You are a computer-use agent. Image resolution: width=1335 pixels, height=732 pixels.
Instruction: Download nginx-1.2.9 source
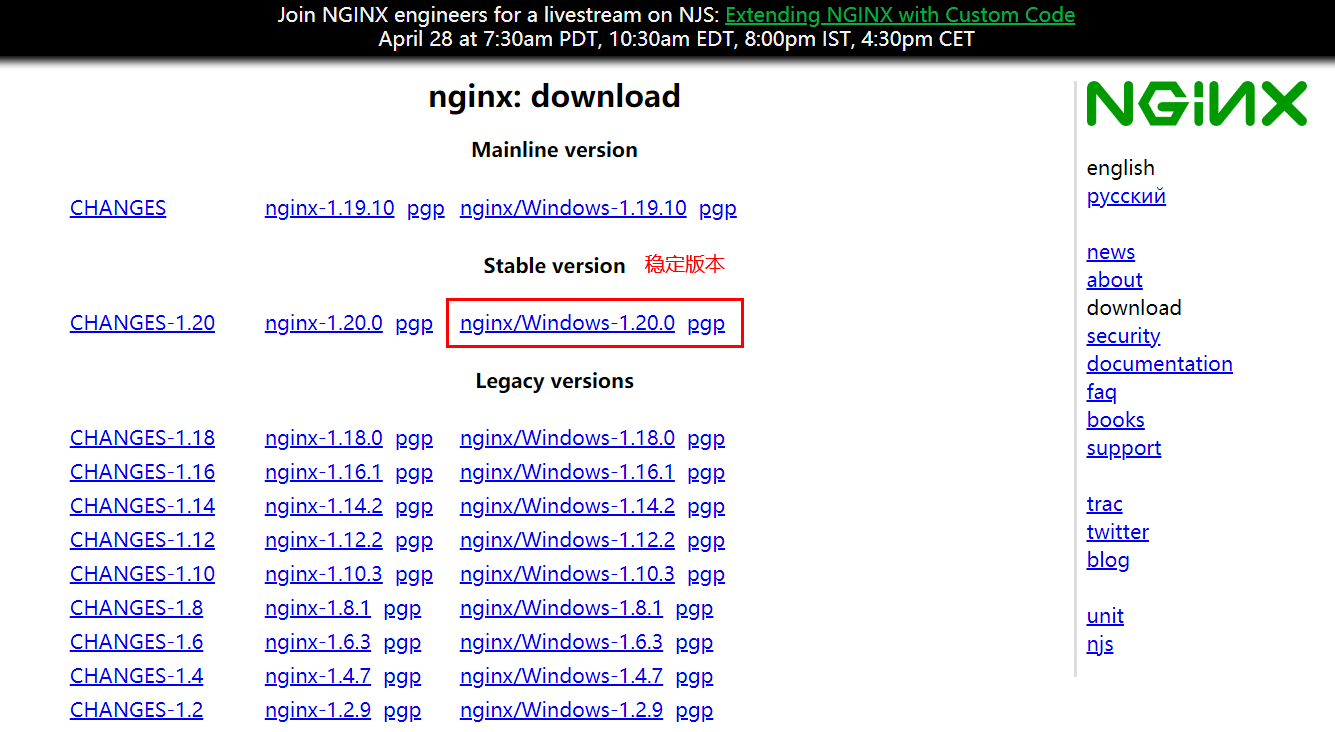click(318, 710)
